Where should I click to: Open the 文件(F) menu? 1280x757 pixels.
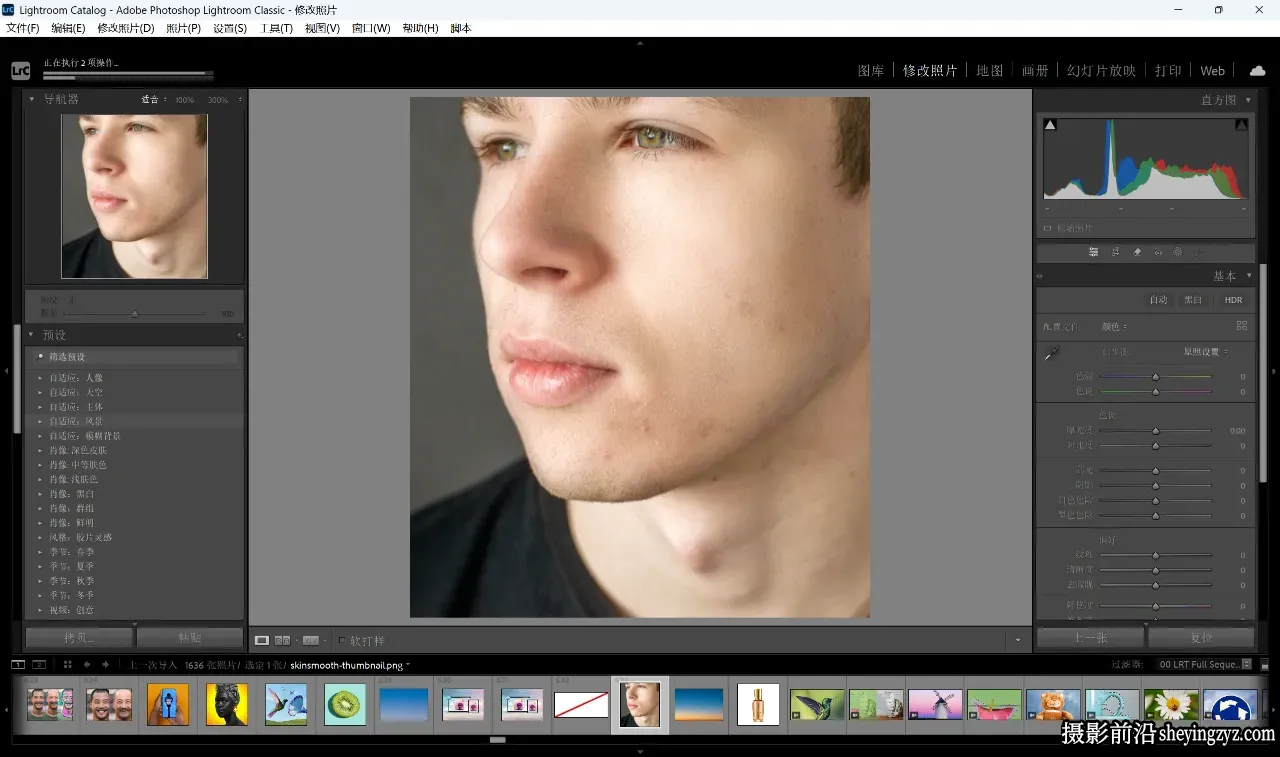coord(23,28)
